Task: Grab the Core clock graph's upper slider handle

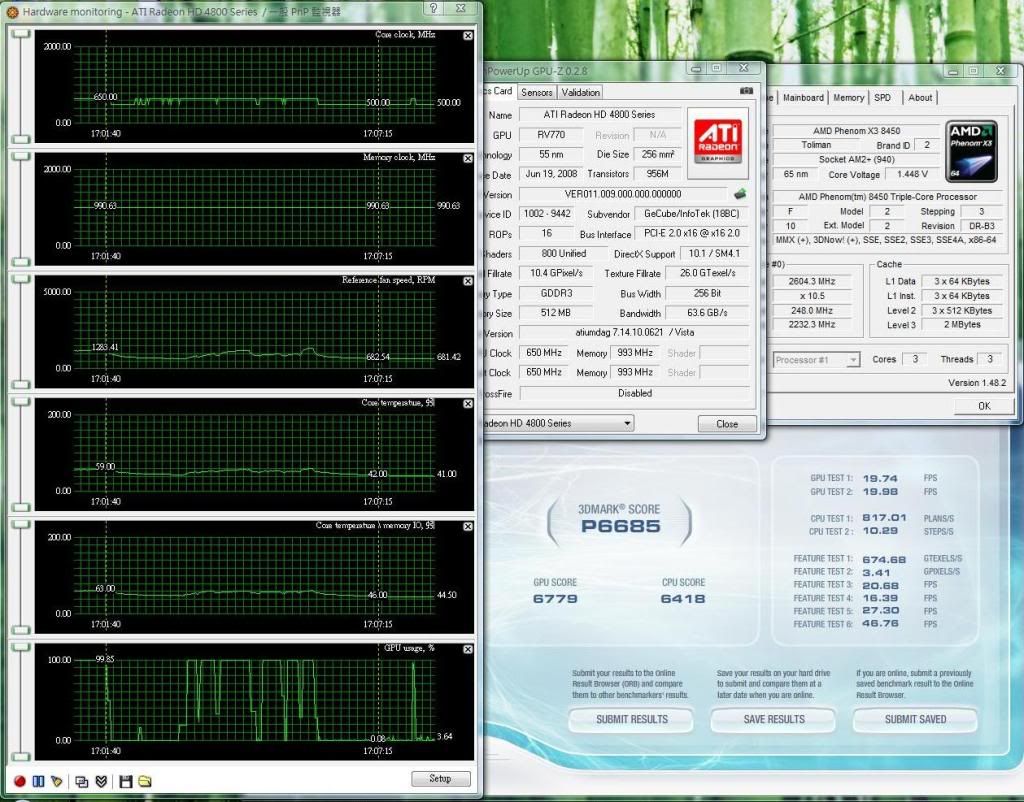Action: click(21, 34)
